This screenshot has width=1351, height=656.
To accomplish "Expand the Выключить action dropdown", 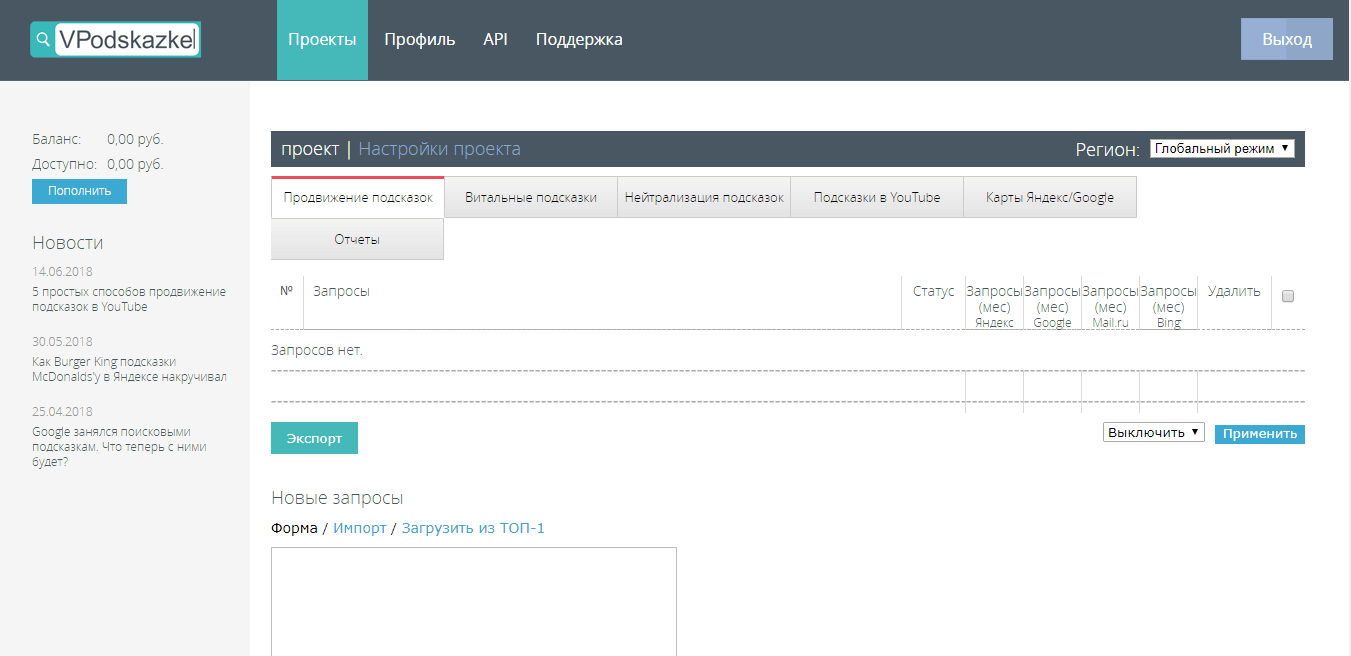I will tap(1153, 433).
